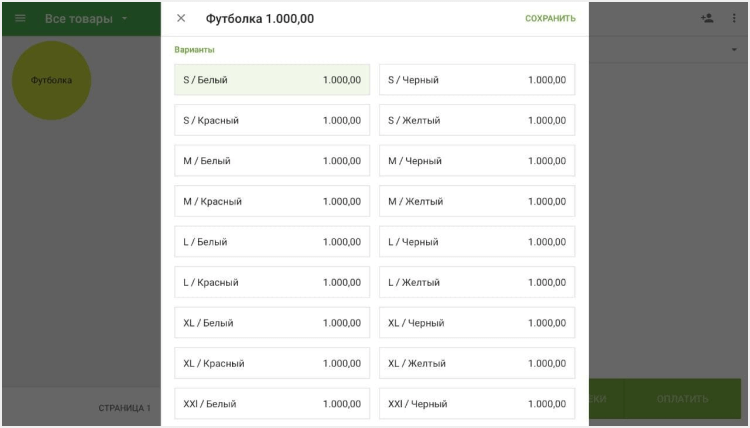Select the XL / Черный variant
The width and height of the screenshot is (750, 428).
point(477,323)
